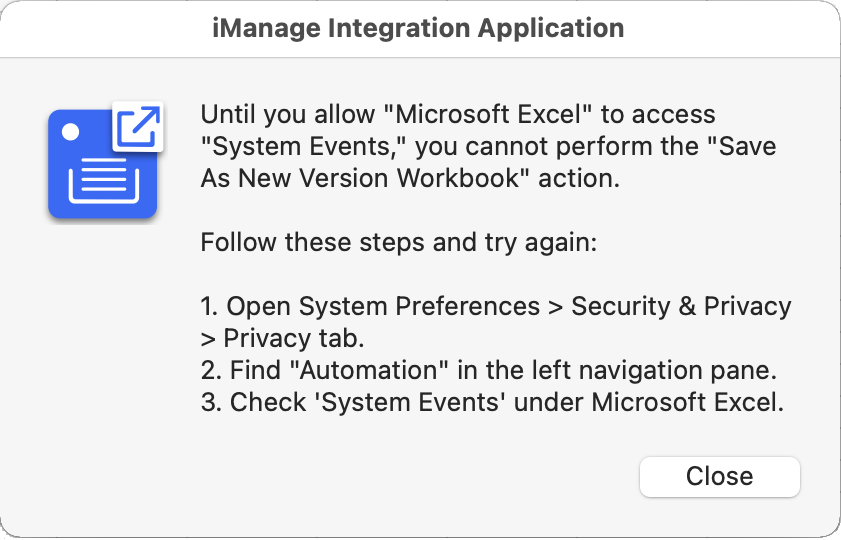841x540 pixels.
Task: Click the Close button
Action: point(719,476)
